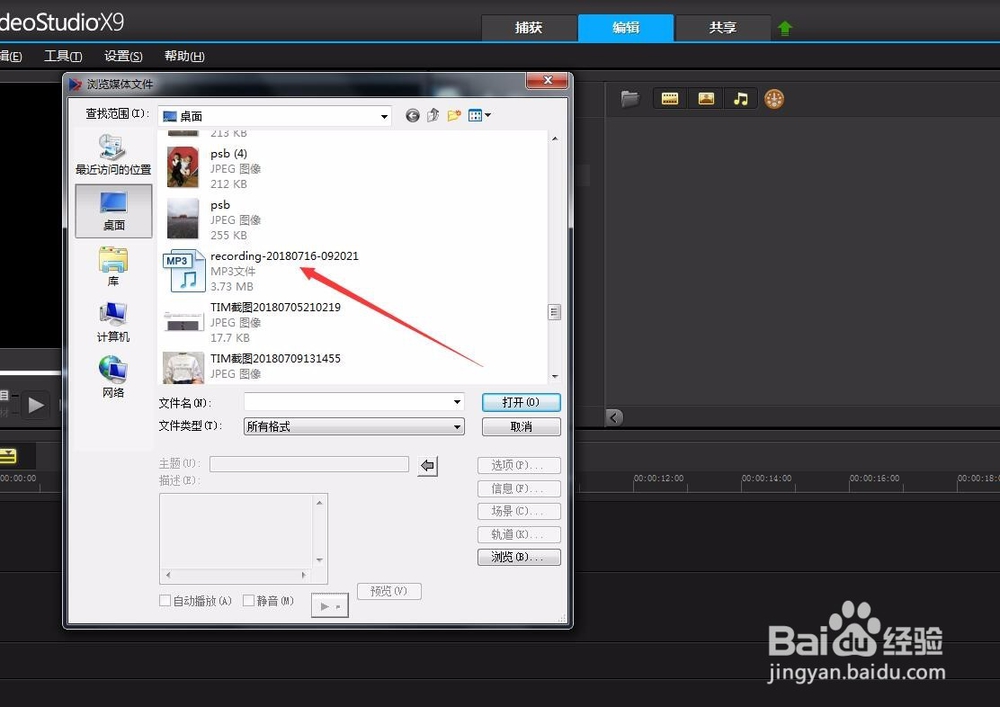Image resolution: width=1000 pixels, height=707 pixels.
Task: Show photos filter icon in library
Action: coord(706,99)
